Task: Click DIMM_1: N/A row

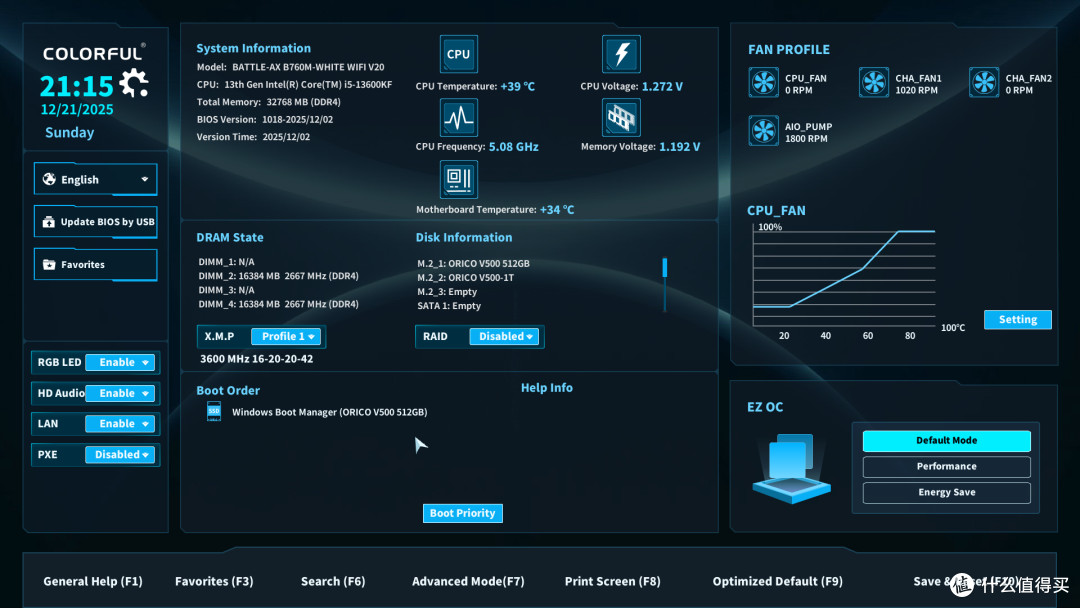Action: point(227,262)
